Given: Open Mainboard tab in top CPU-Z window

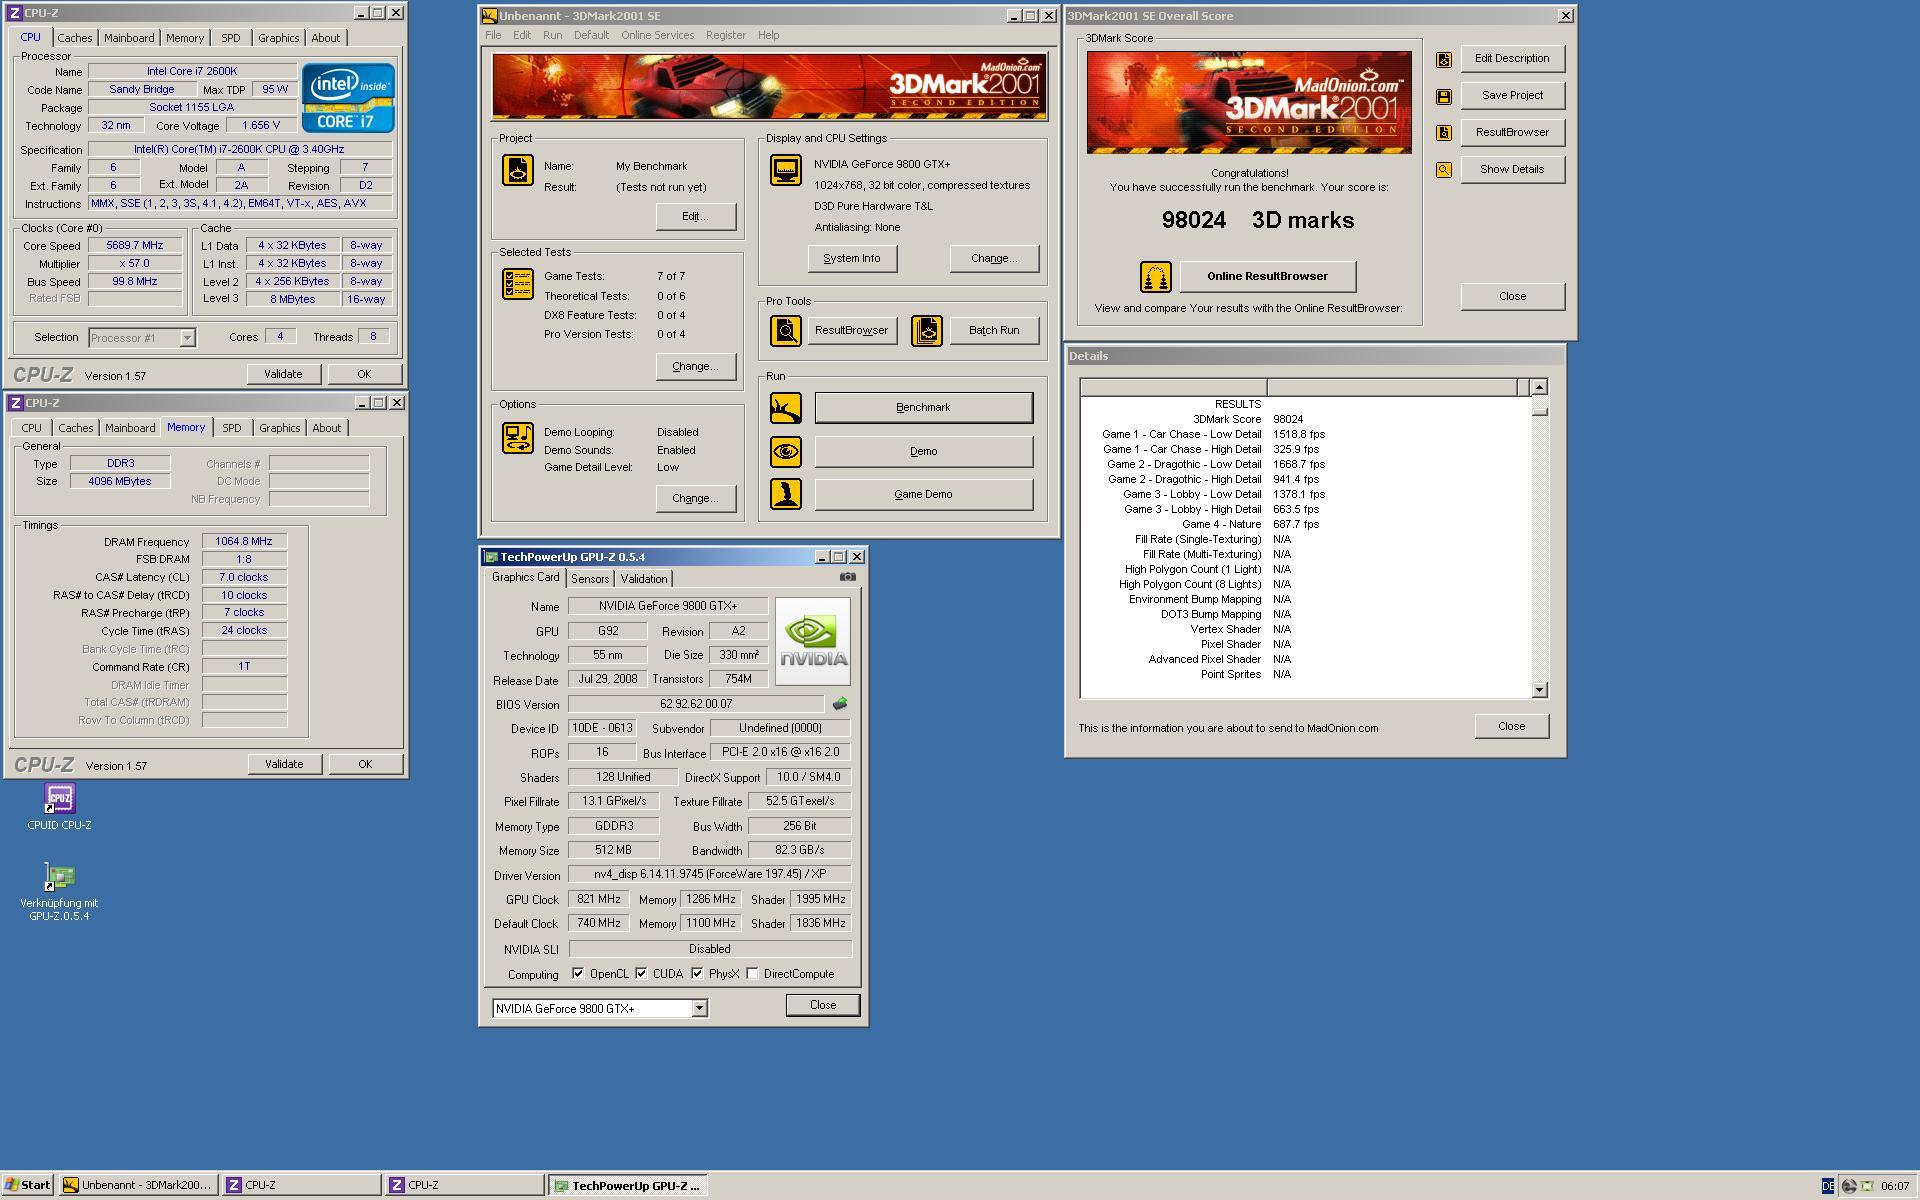Looking at the screenshot, I should 129,38.
